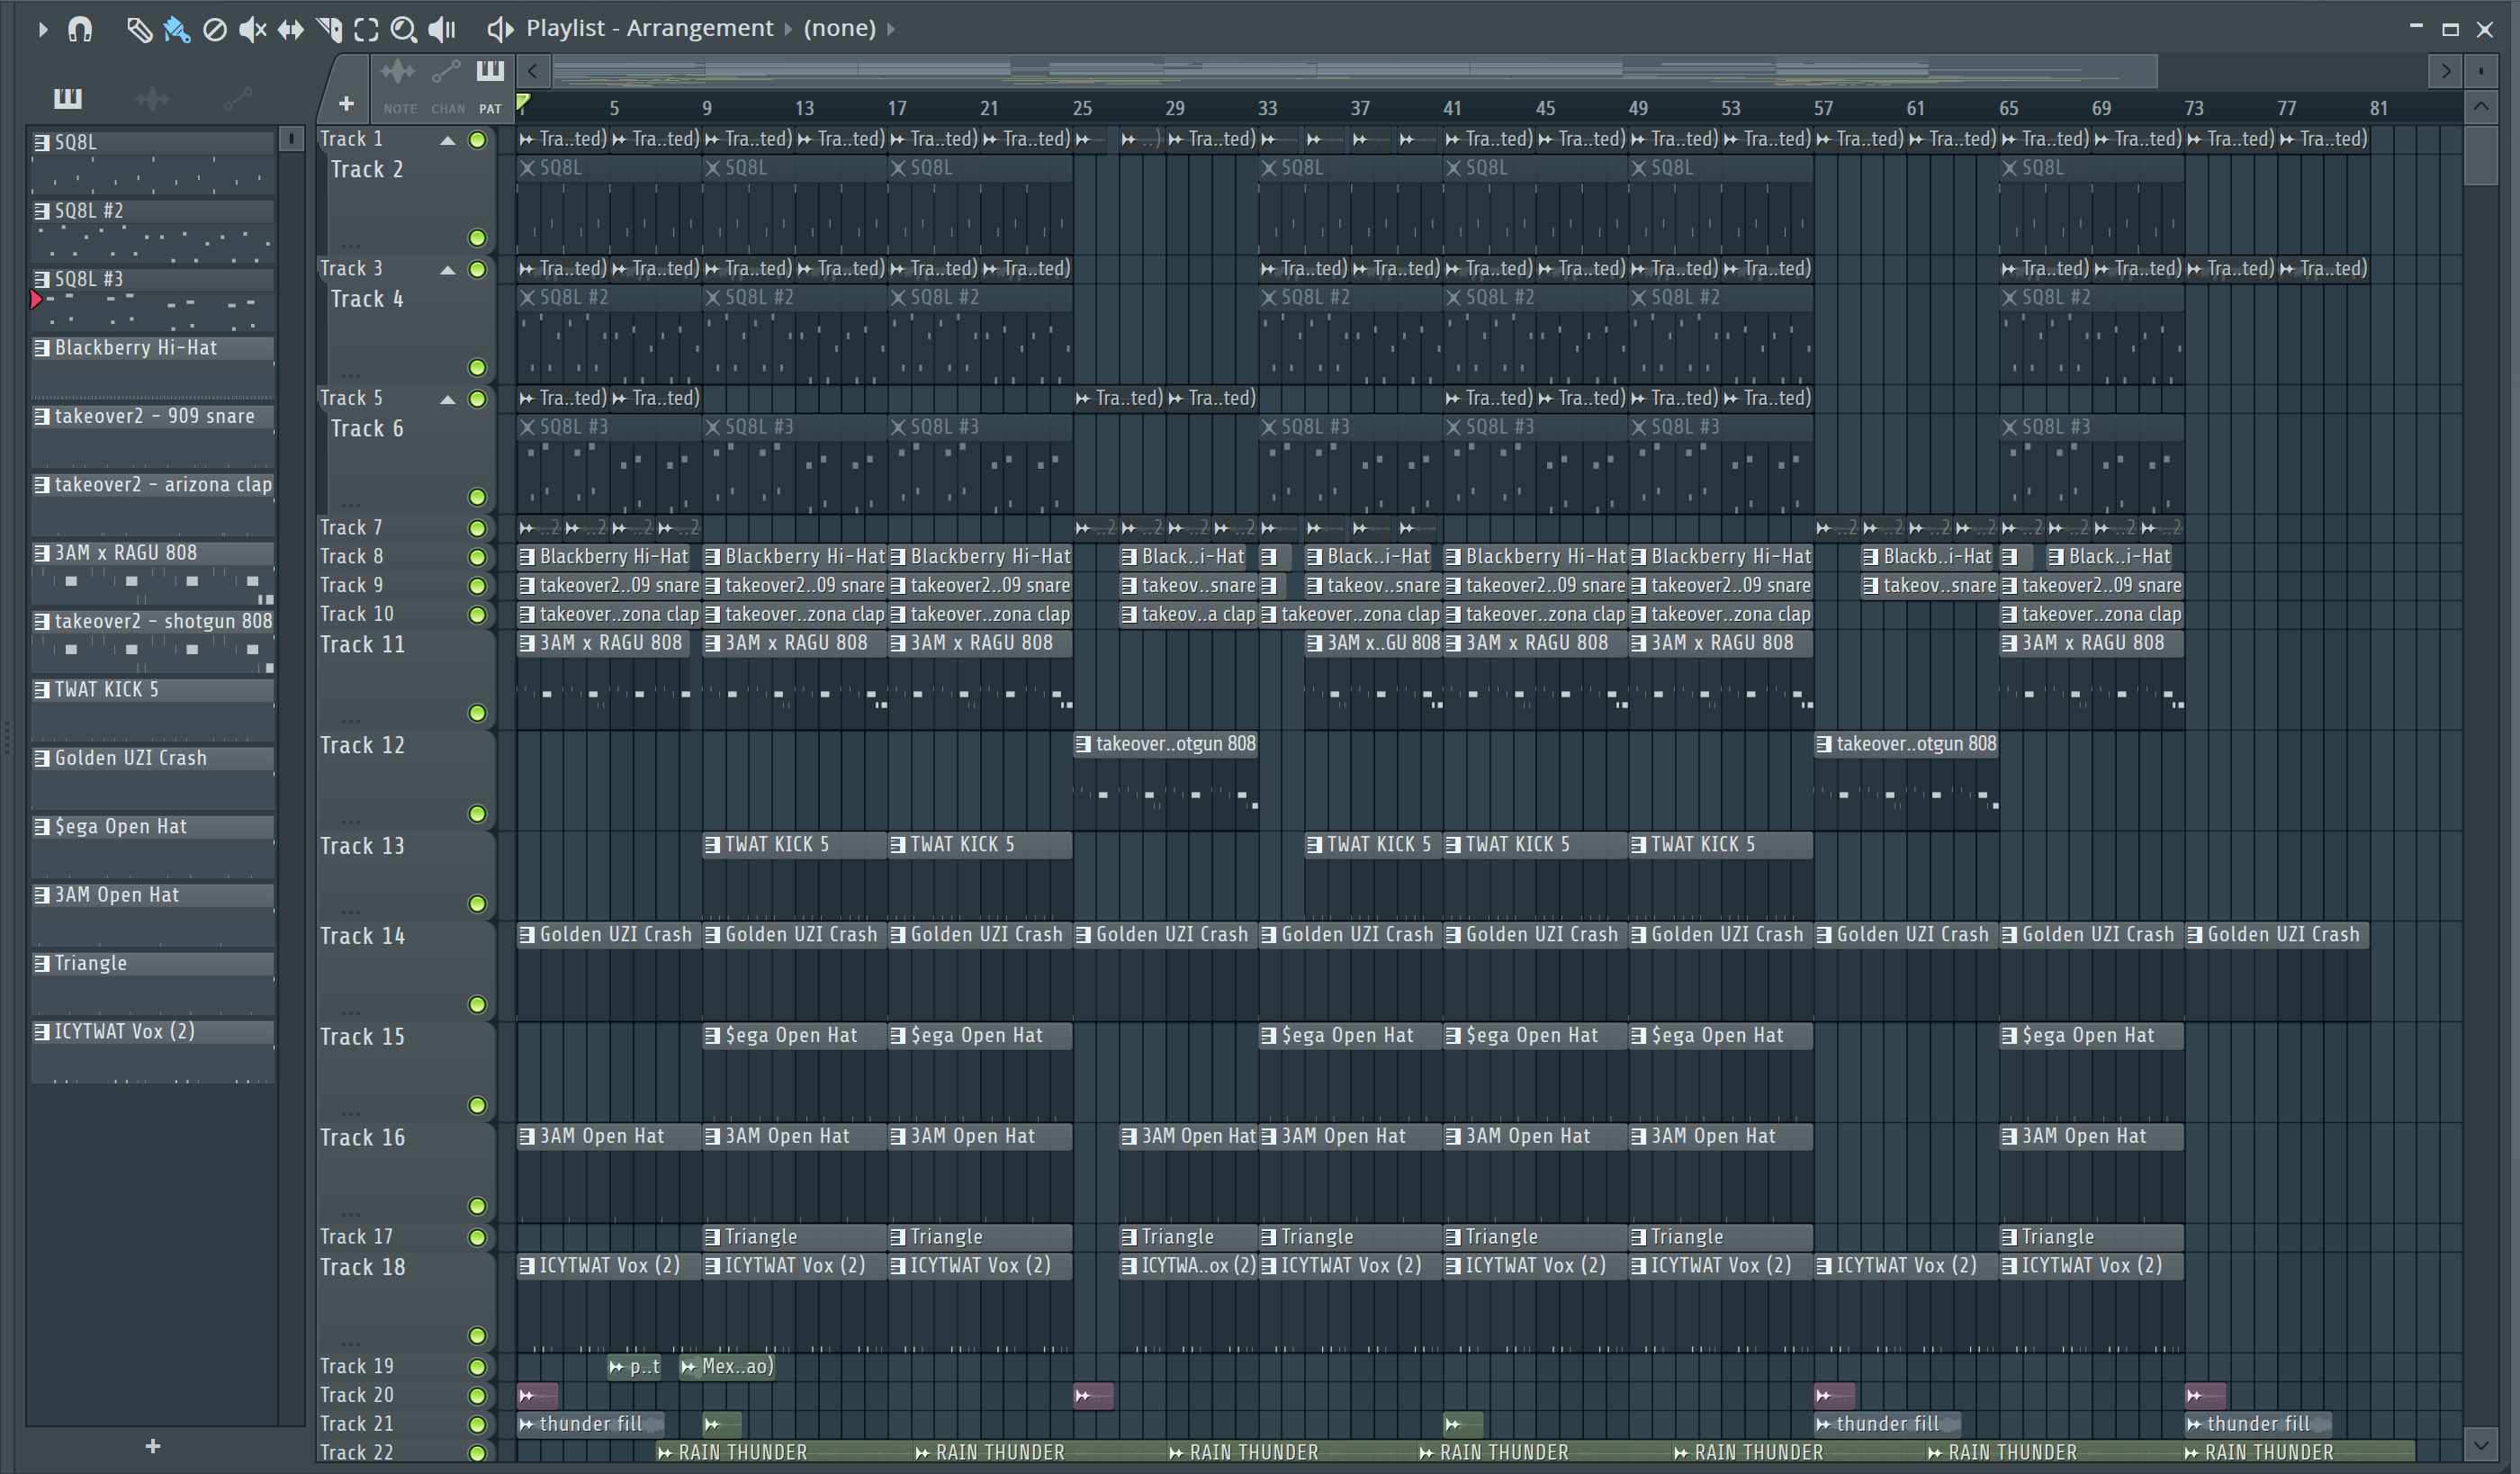Image resolution: width=2520 pixels, height=1474 pixels.
Task: Select the Paint brush tool
Action: 177,29
